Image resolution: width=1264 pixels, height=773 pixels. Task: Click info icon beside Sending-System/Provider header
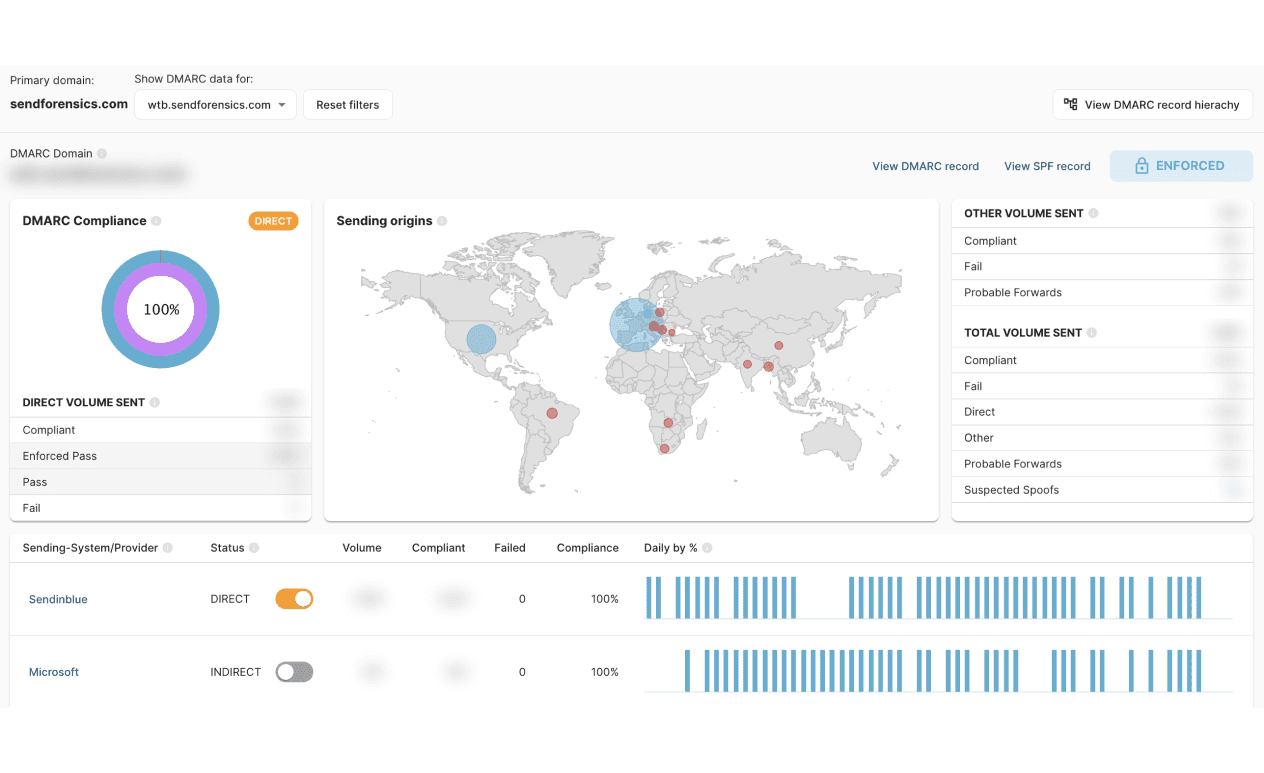(x=168, y=548)
